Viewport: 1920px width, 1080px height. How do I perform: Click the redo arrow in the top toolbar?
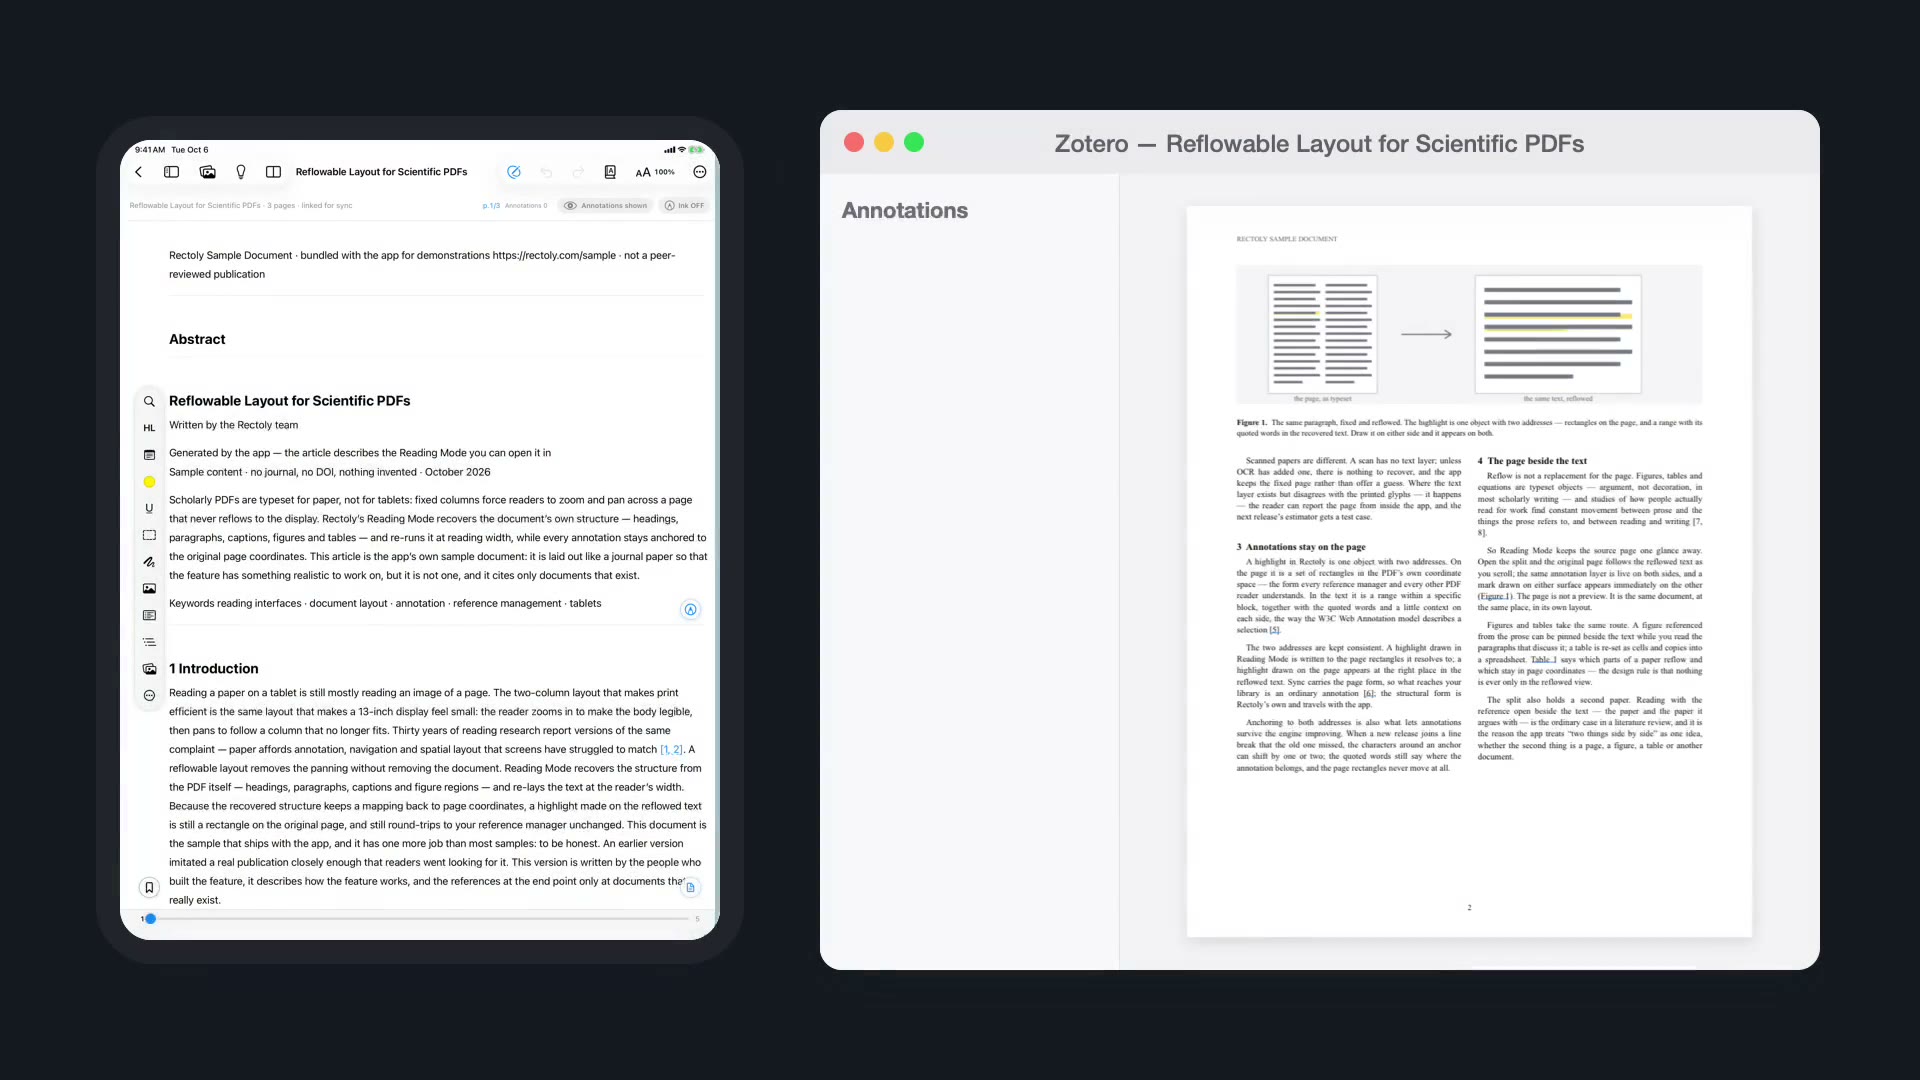pos(578,172)
